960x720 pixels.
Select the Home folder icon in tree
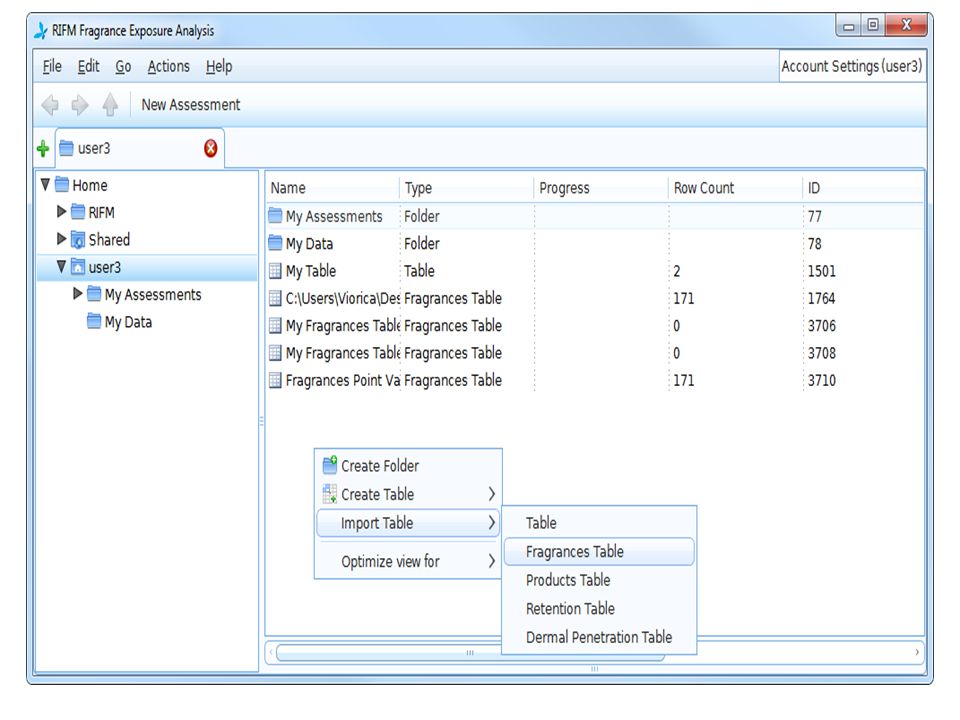62,184
